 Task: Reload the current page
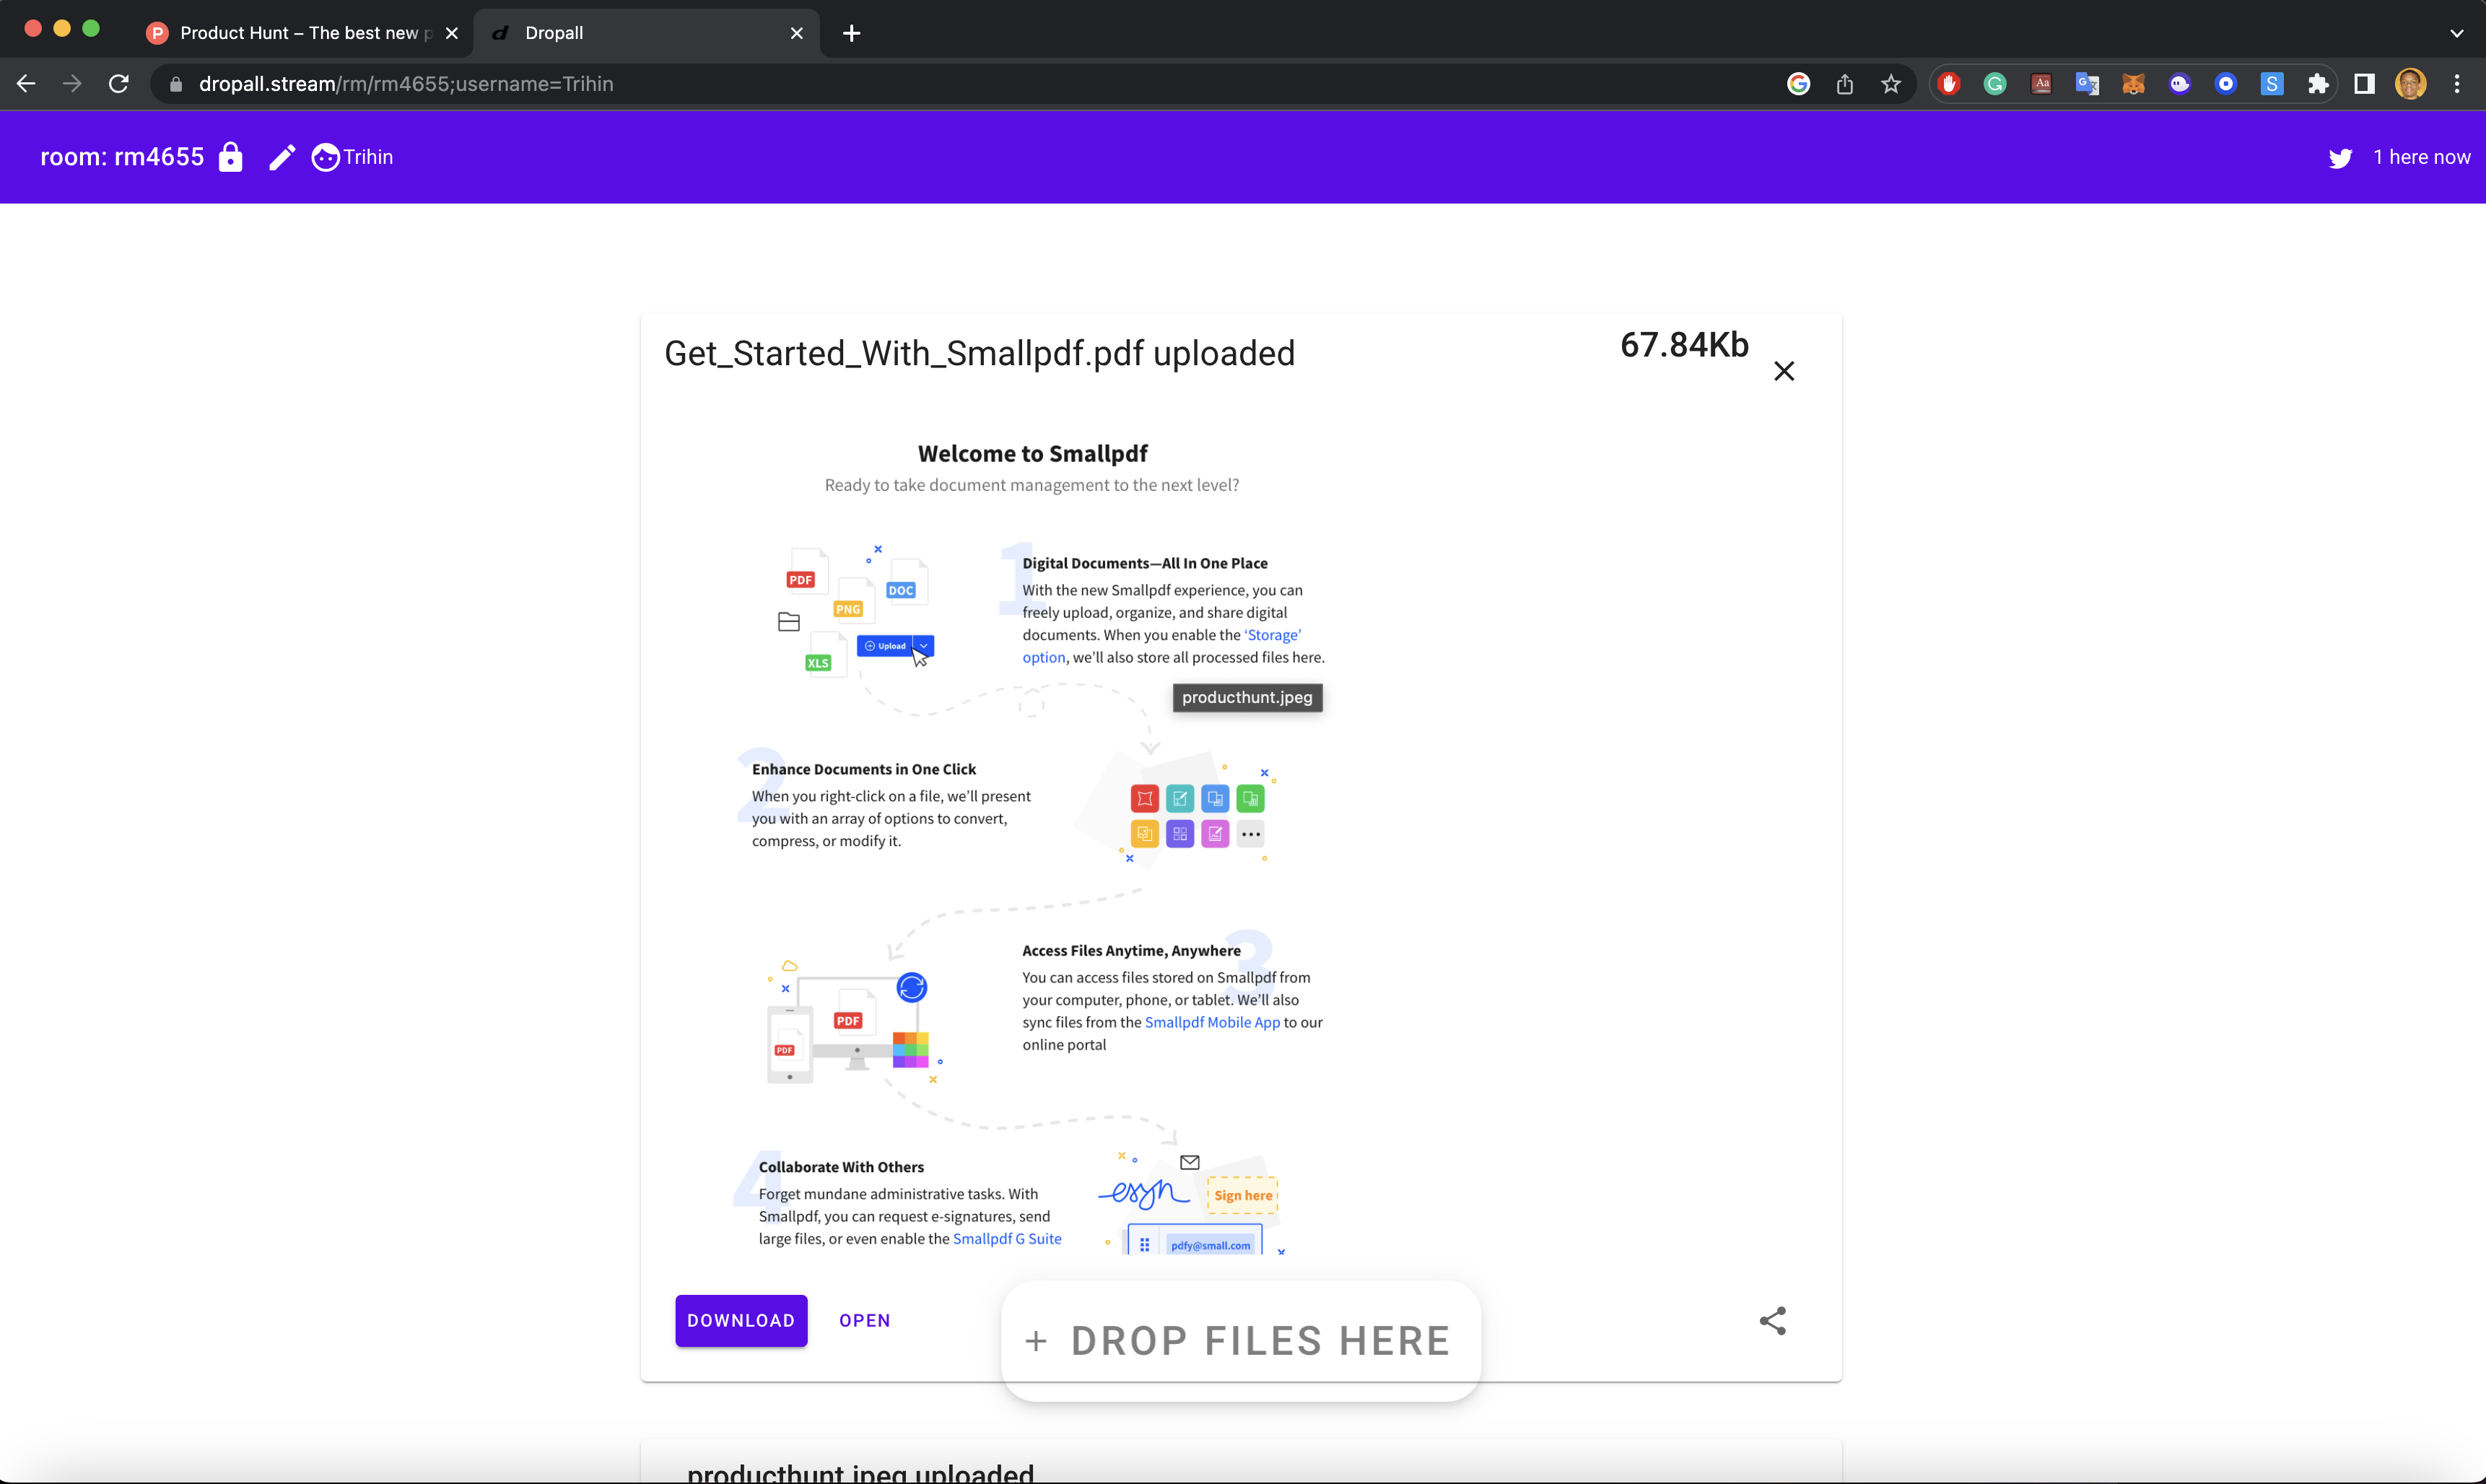pyautogui.click(x=119, y=84)
